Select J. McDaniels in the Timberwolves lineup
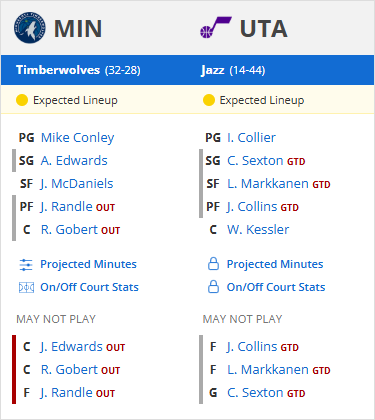 pyautogui.click(x=77, y=184)
